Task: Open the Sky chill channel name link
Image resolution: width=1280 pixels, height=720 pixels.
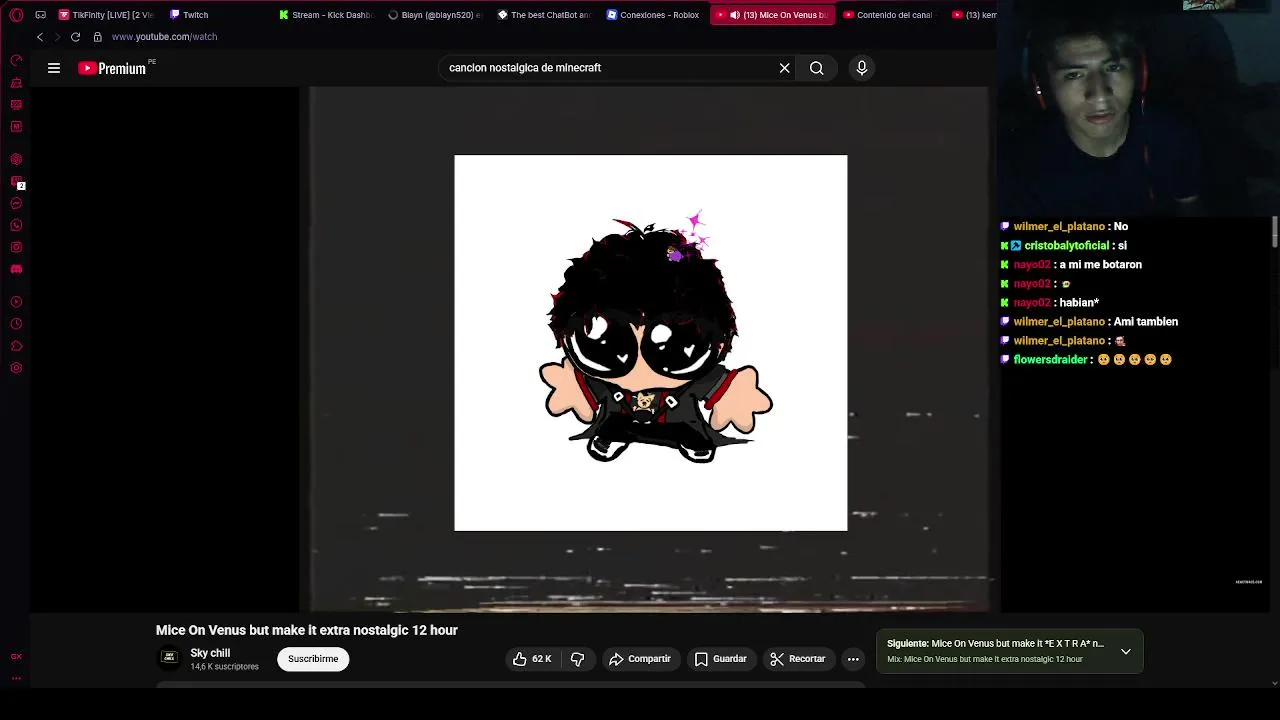Action: 210,653
